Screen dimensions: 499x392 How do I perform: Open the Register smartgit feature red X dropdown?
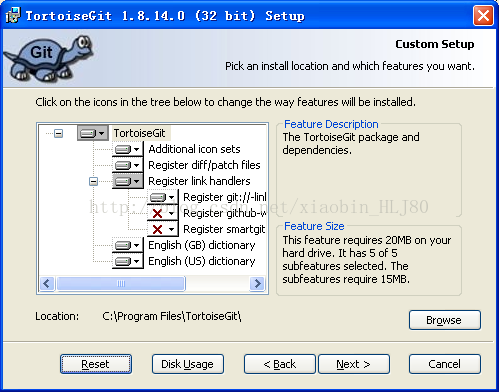click(x=163, y=229)
